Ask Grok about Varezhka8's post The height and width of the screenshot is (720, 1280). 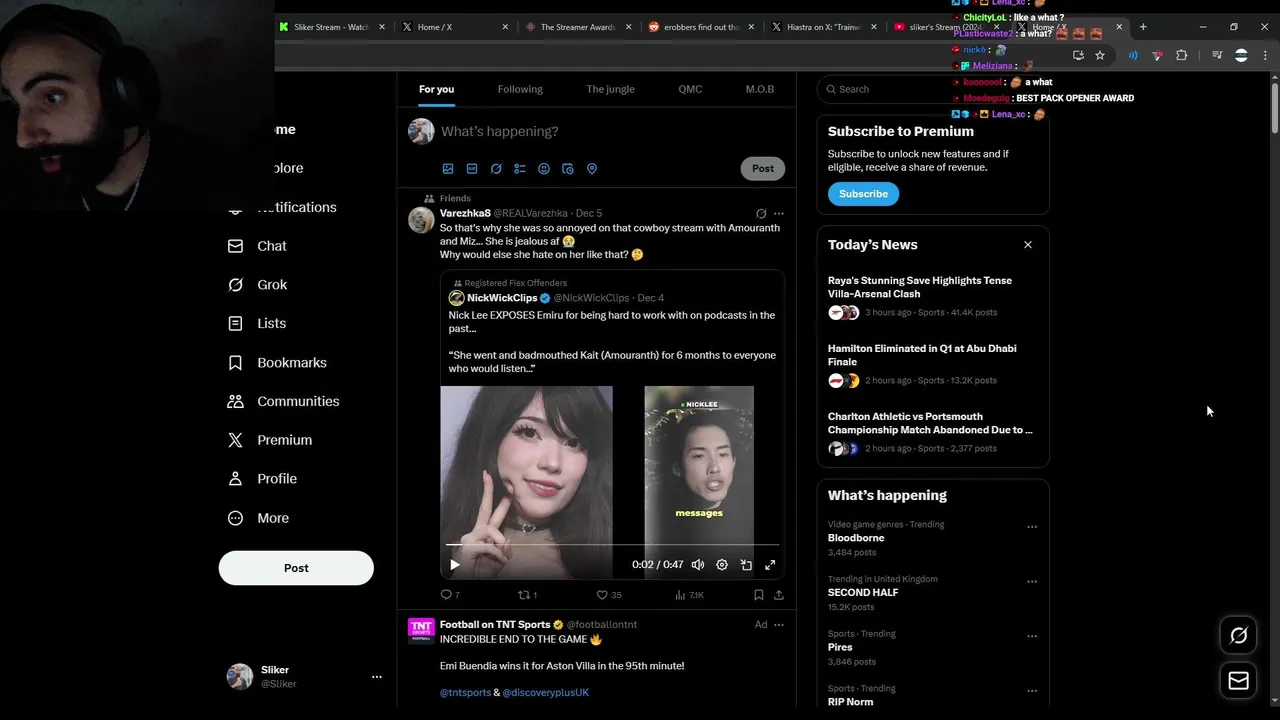[761, 214]
